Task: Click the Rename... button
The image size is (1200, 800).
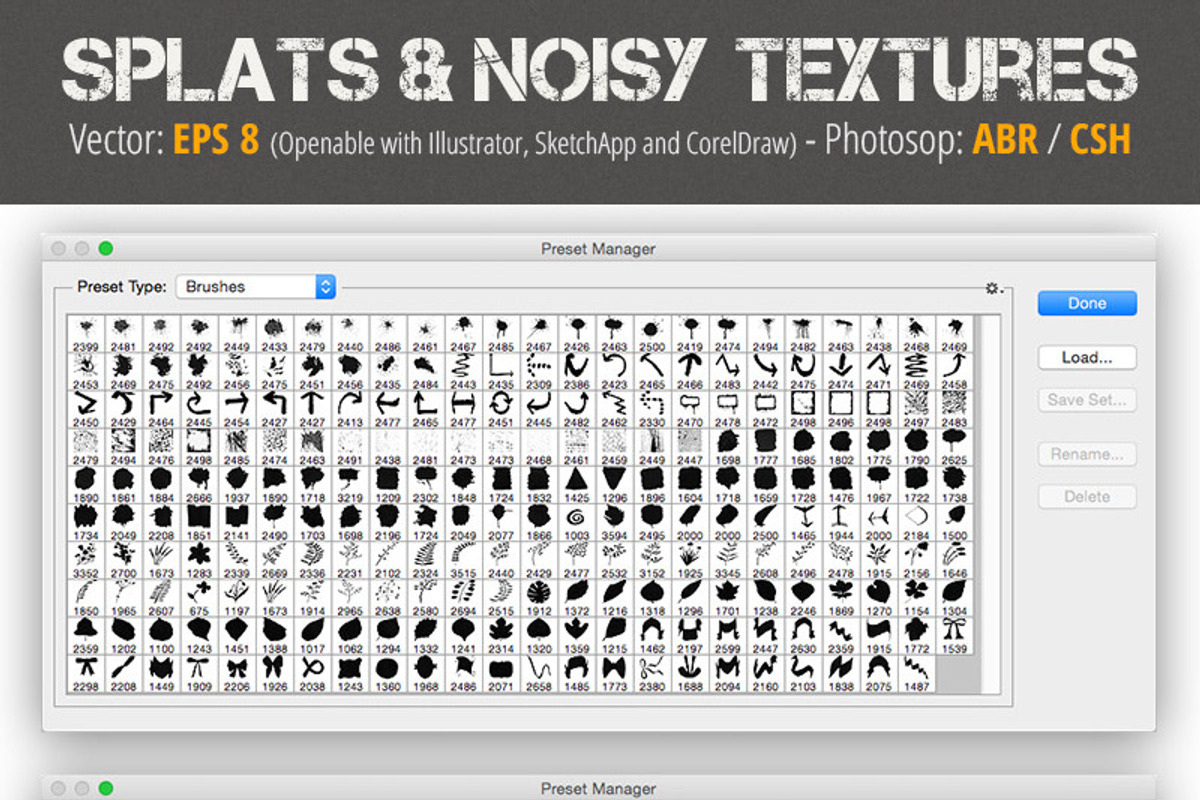Action: (1087, 454)
